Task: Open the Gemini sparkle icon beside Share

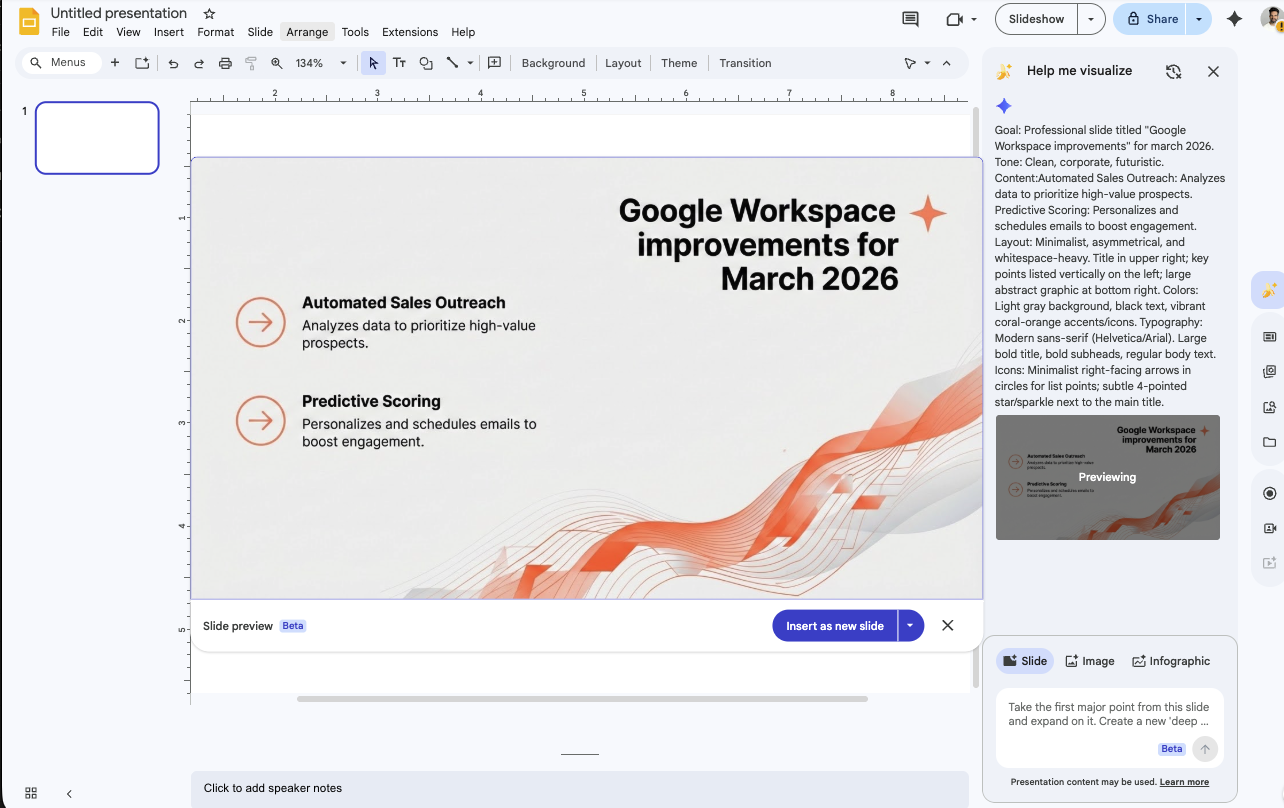Action: tap(1234, 19)
